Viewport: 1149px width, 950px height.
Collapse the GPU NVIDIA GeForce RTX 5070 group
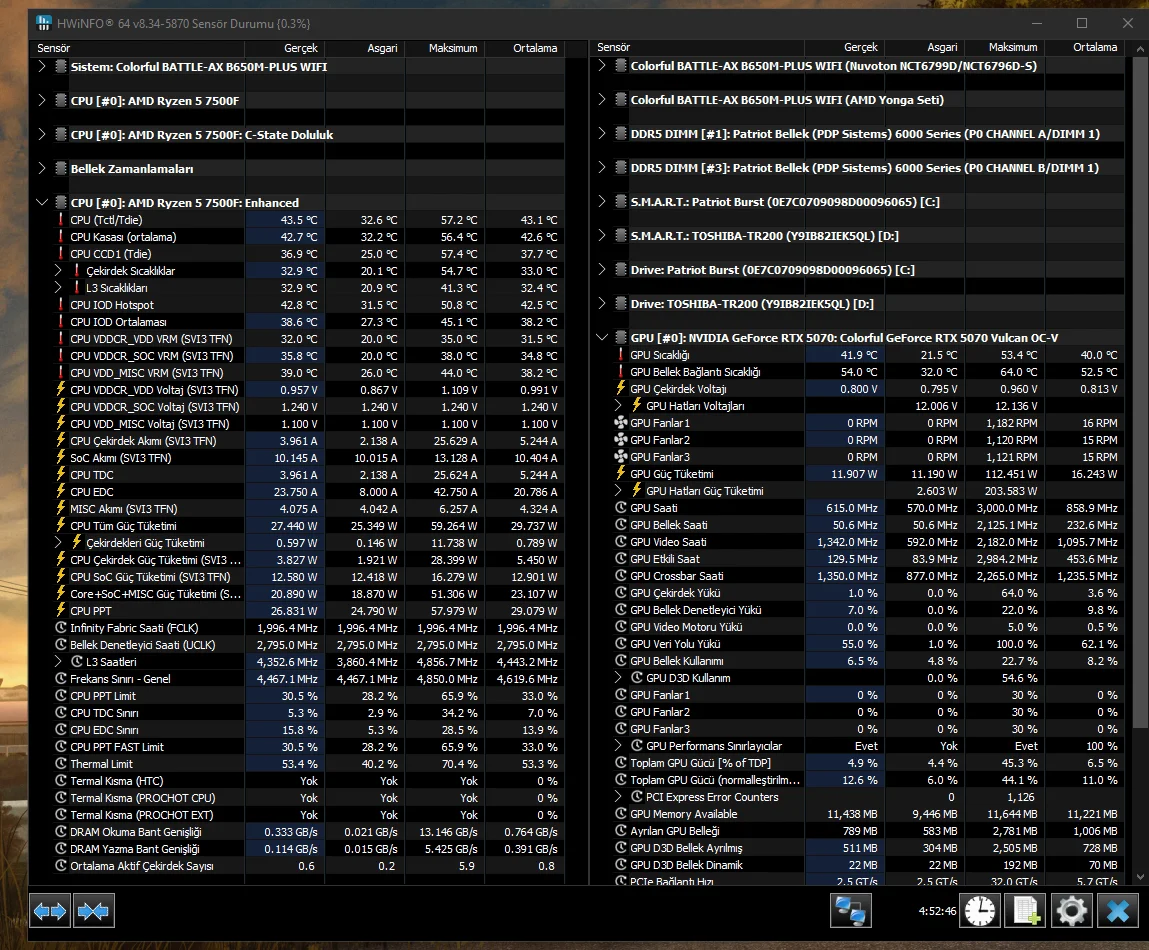(x=601, y=338)
